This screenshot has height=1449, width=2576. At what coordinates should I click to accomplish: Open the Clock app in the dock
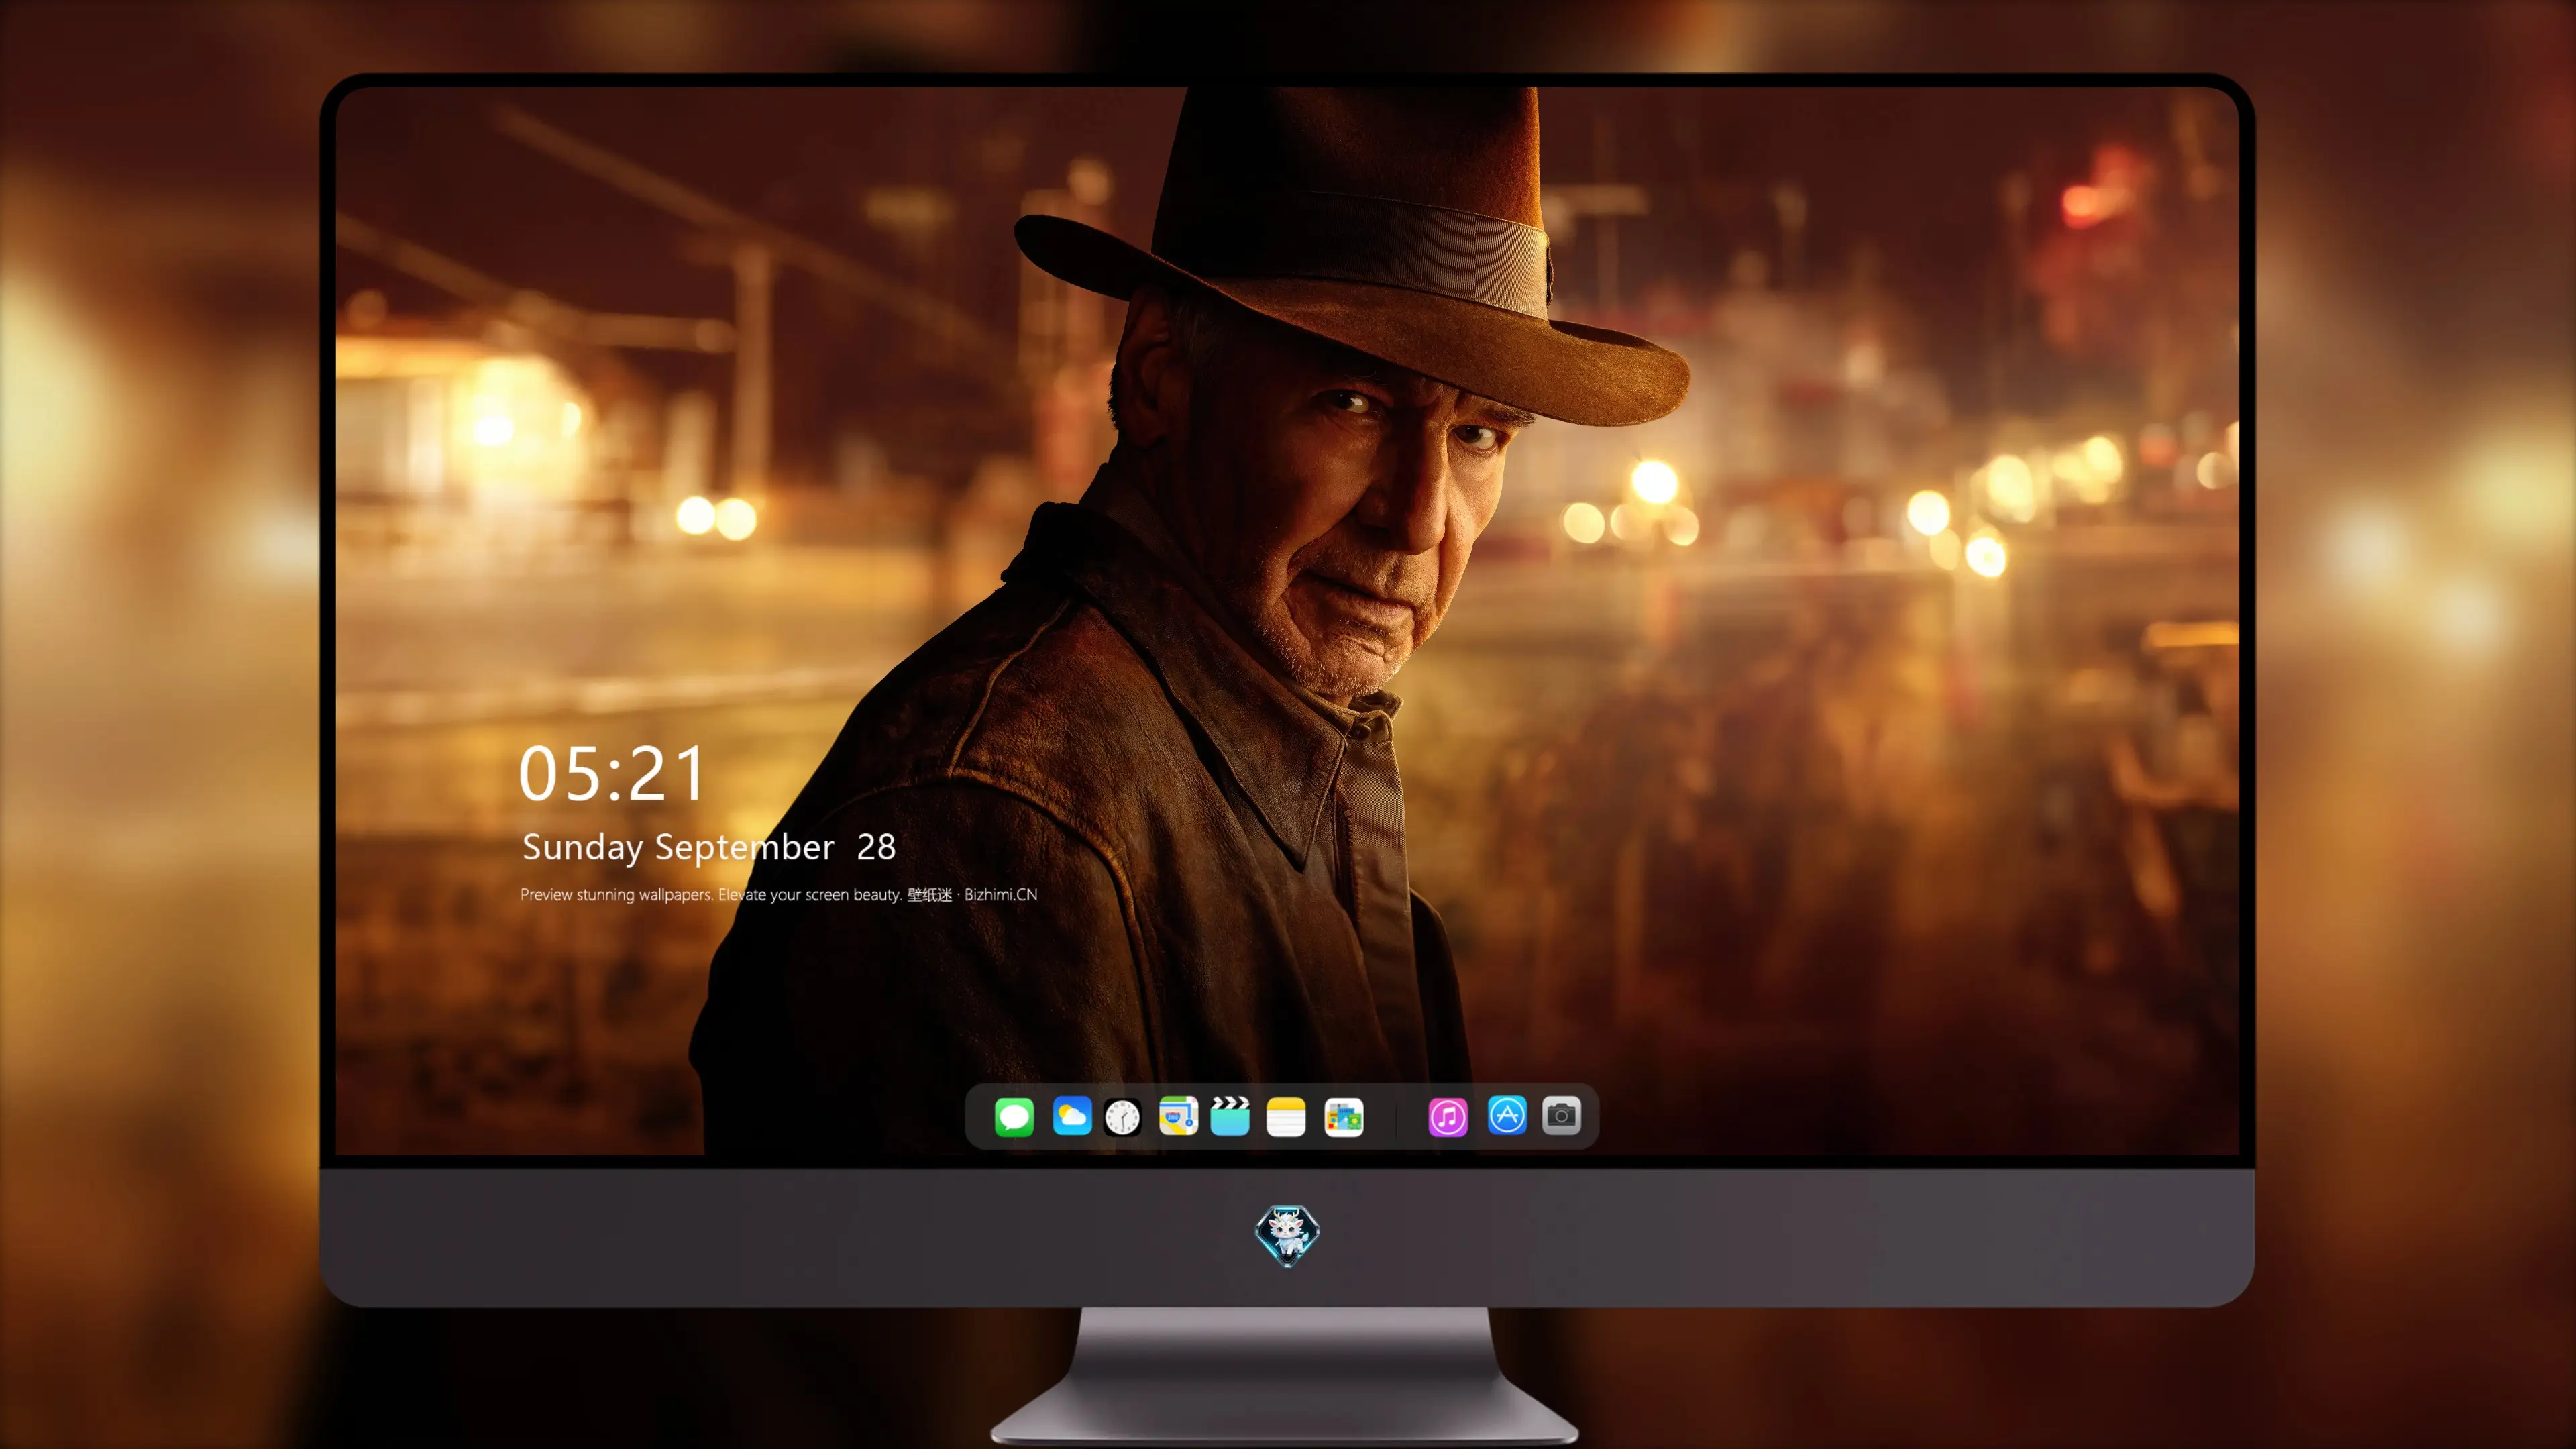click(1122, 1116)
